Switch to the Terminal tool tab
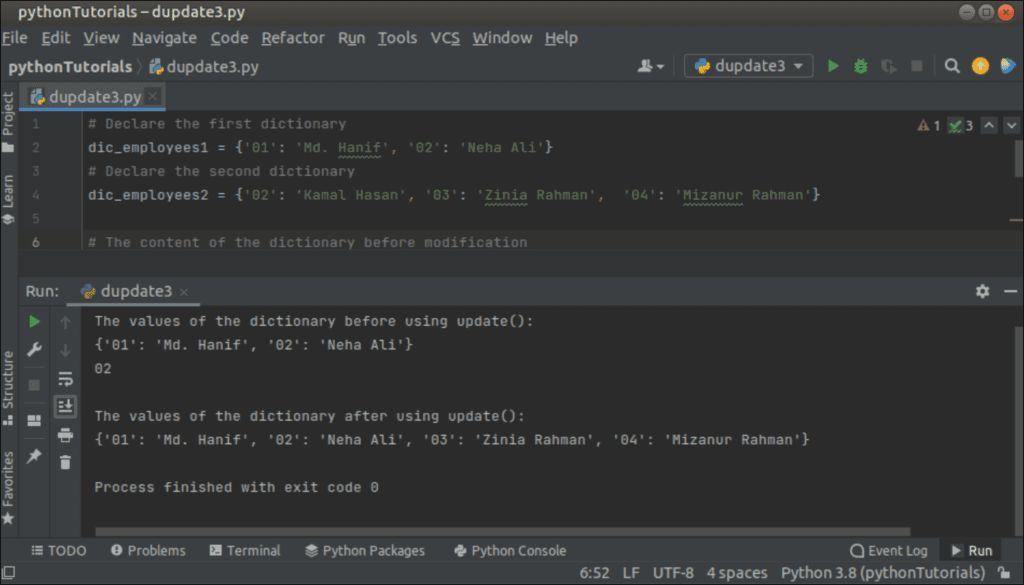Image resolution: width=1024 pixels, height=585 pixels. coord(245,550)
